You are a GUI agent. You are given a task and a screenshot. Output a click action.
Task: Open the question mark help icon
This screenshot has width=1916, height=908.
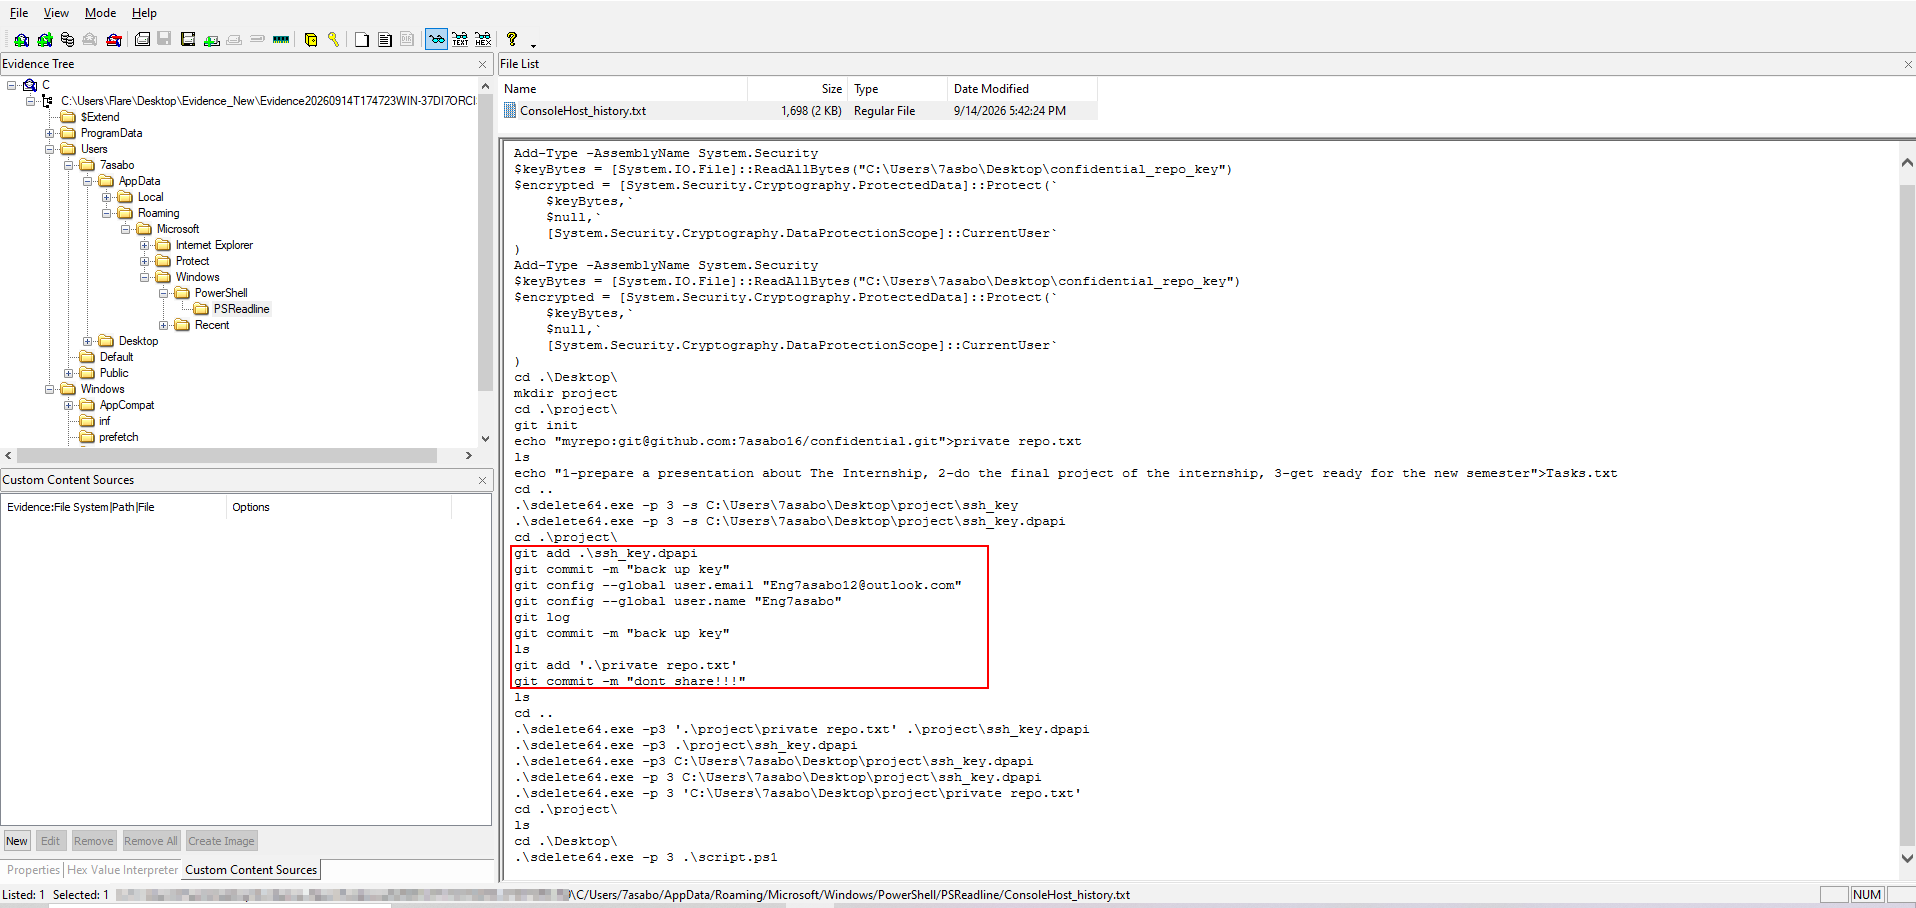tap(512, 39)
